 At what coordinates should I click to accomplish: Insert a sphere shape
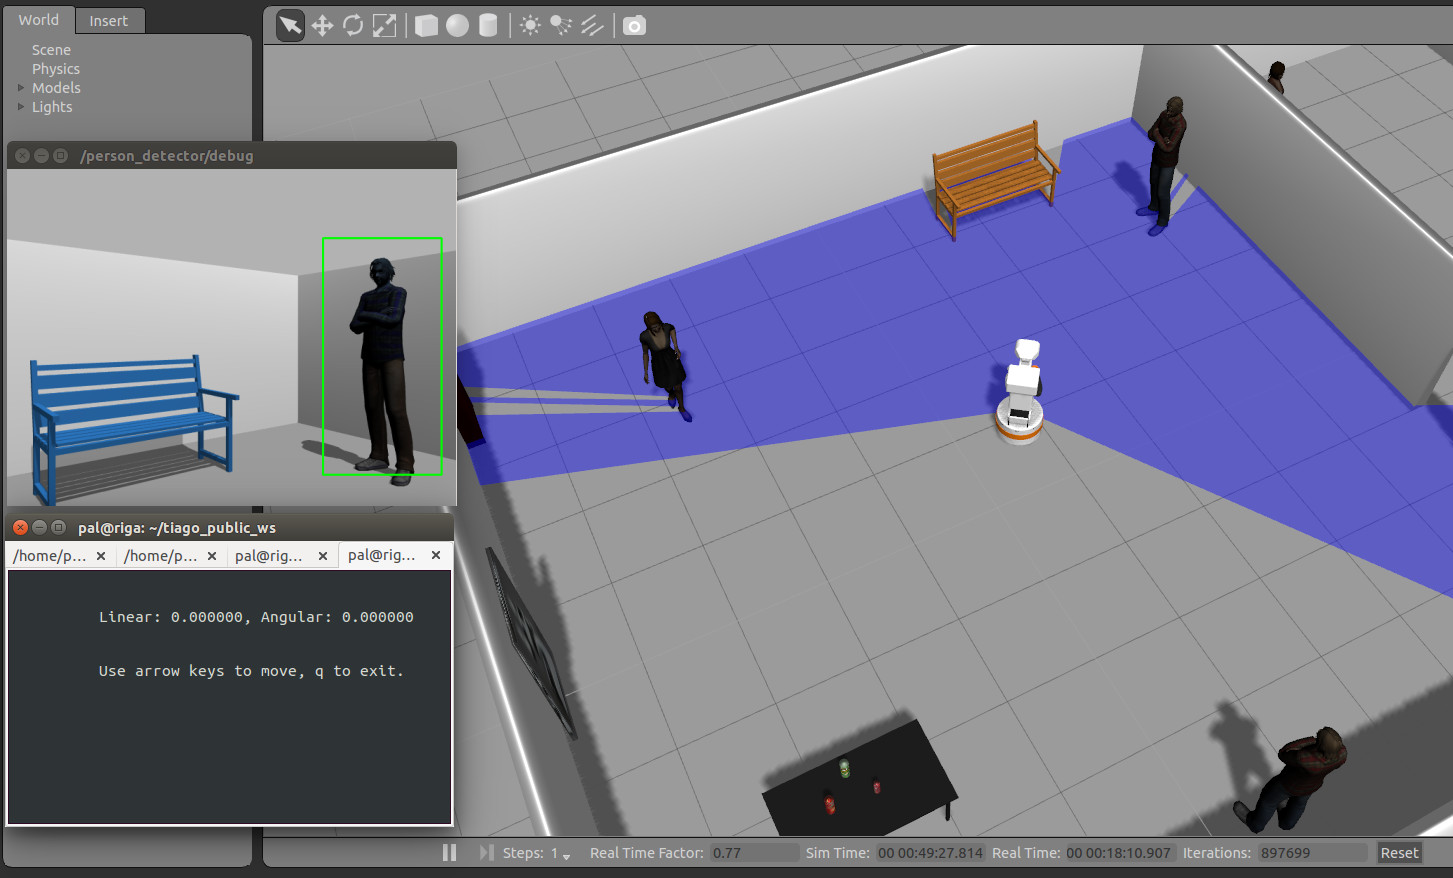tap(457, 25)
